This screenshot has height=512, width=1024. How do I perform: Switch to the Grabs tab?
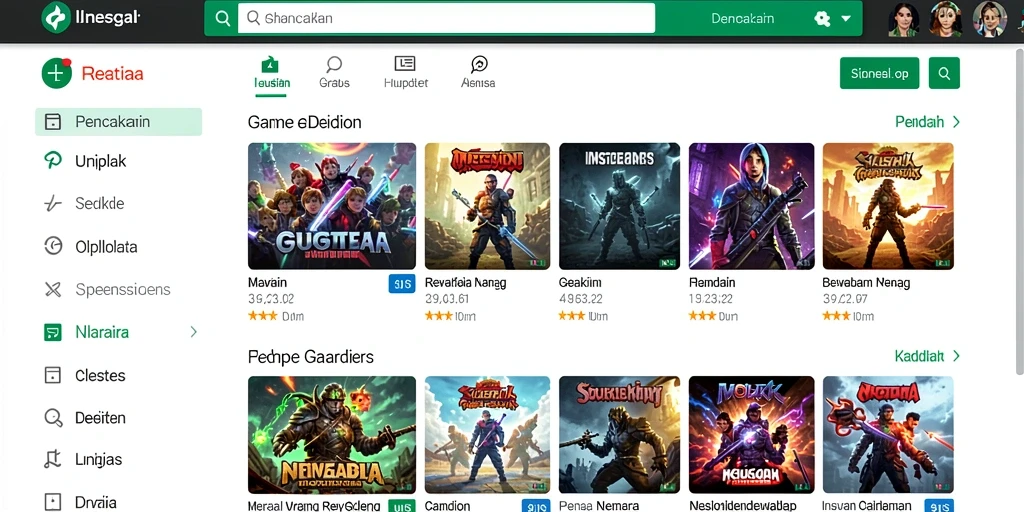(x=334, y=72)
